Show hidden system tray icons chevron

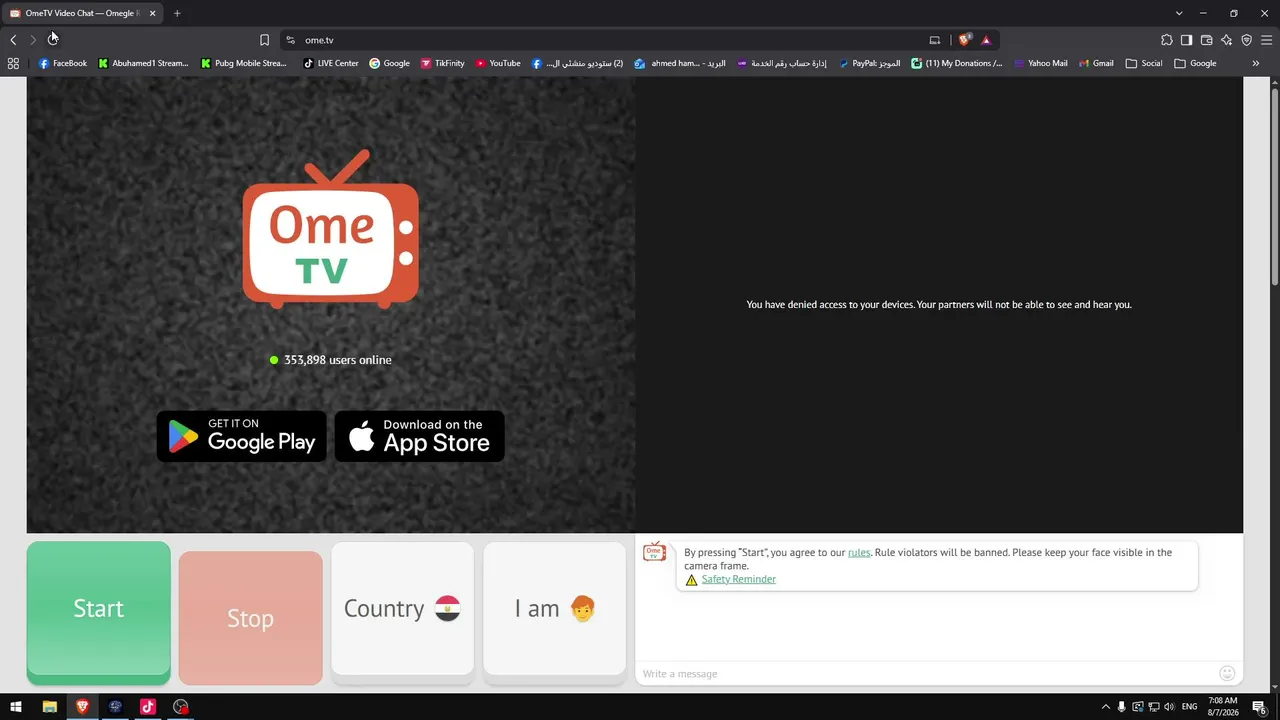[1106, 707]
